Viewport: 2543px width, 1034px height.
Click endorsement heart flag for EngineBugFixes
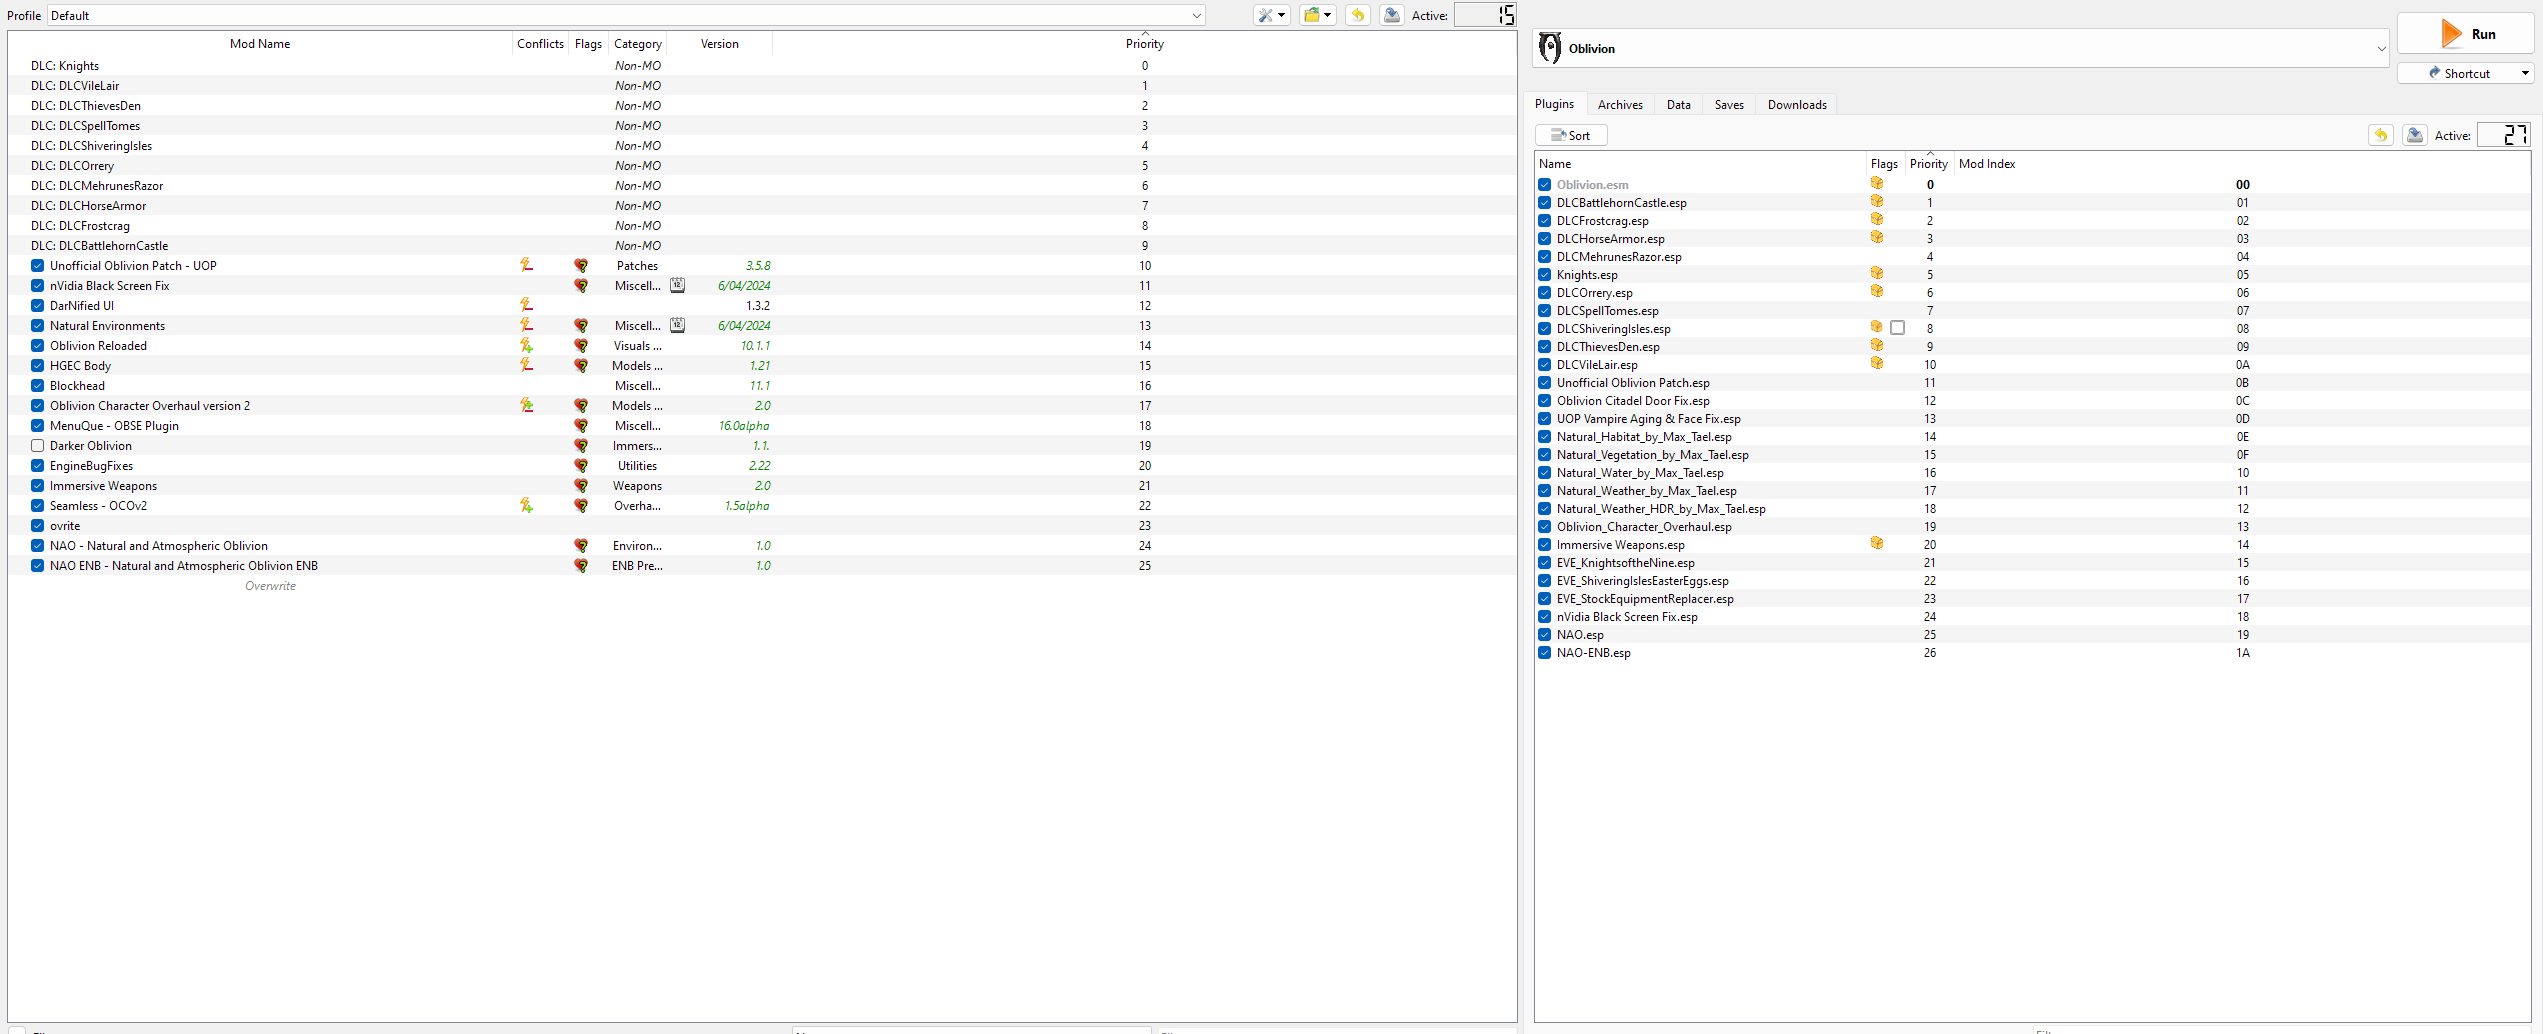click(x=580, y=465)
